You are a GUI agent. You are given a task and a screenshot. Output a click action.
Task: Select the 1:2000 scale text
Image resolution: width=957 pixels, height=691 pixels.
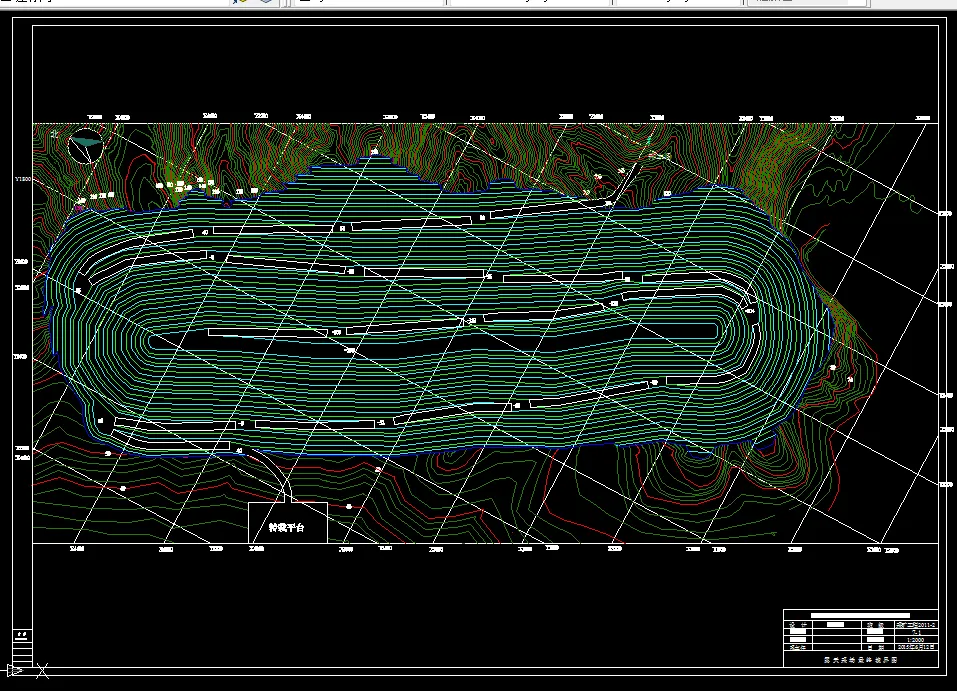point(915,640)
